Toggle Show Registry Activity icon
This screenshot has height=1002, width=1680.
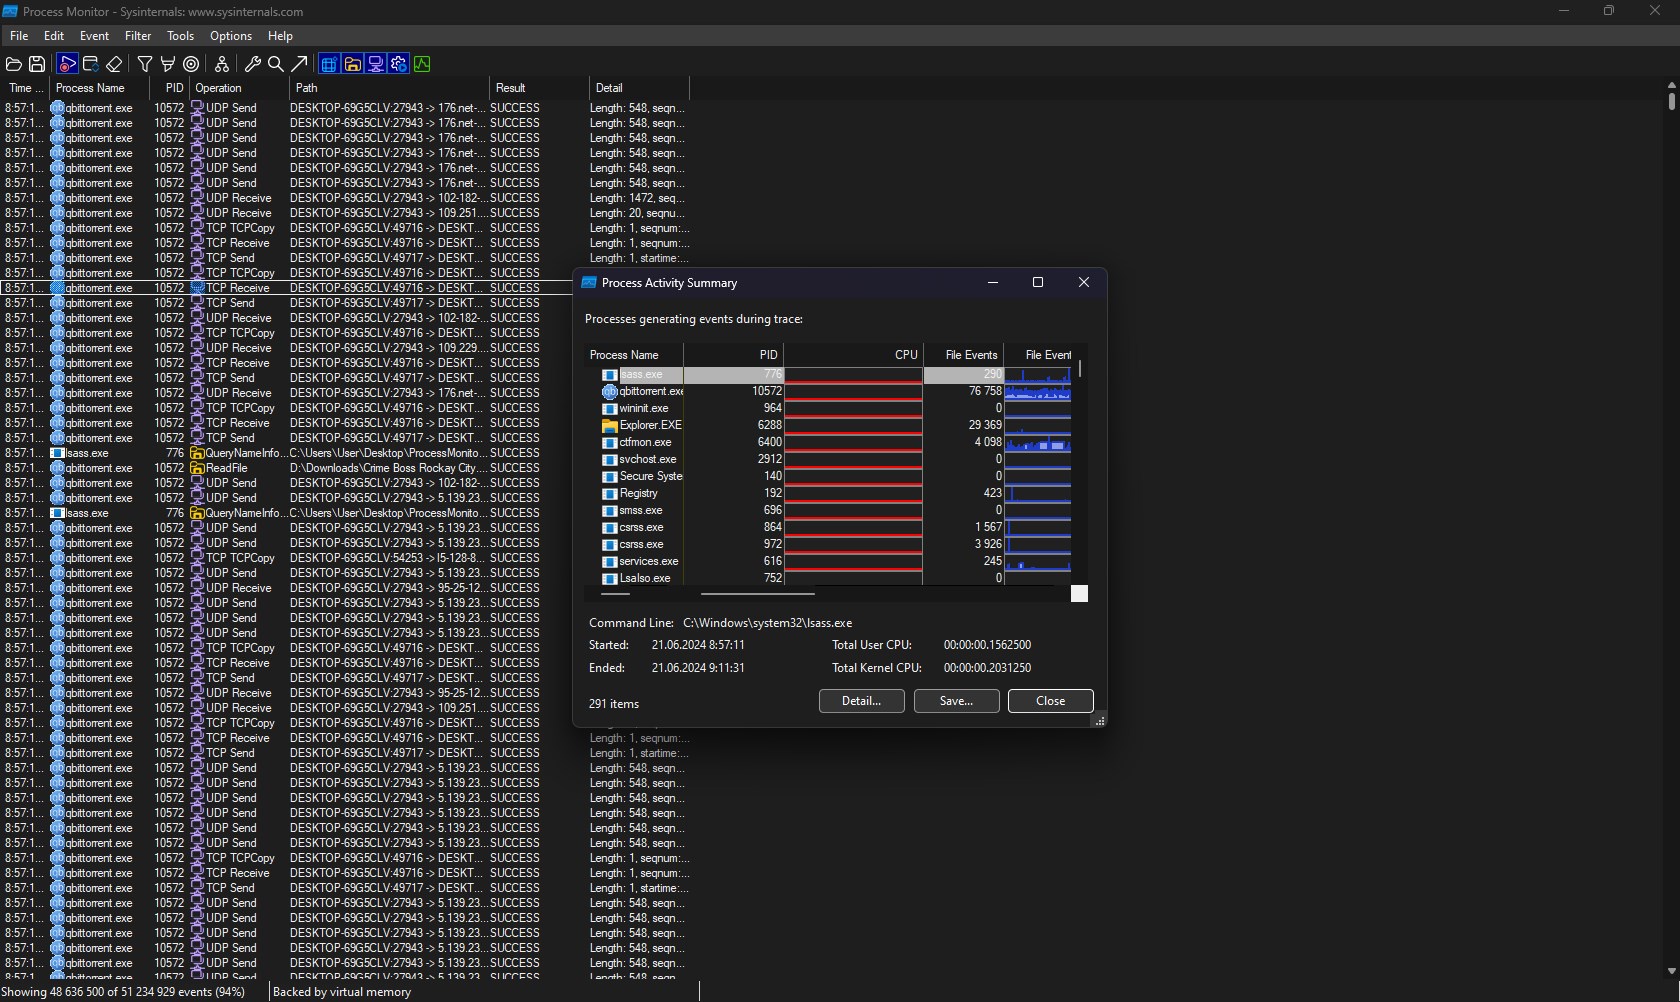pyautogui.click(x=329, y=64)
